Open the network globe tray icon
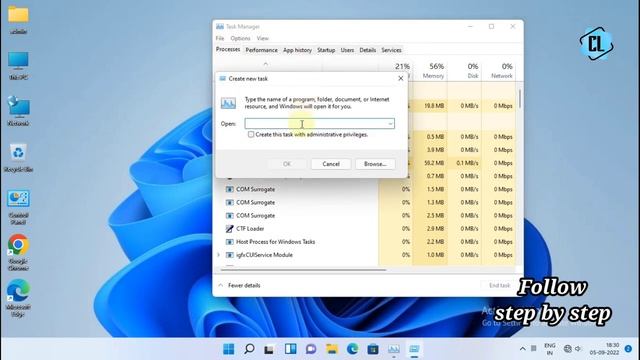Screen dimensions: 640x360 567,349
